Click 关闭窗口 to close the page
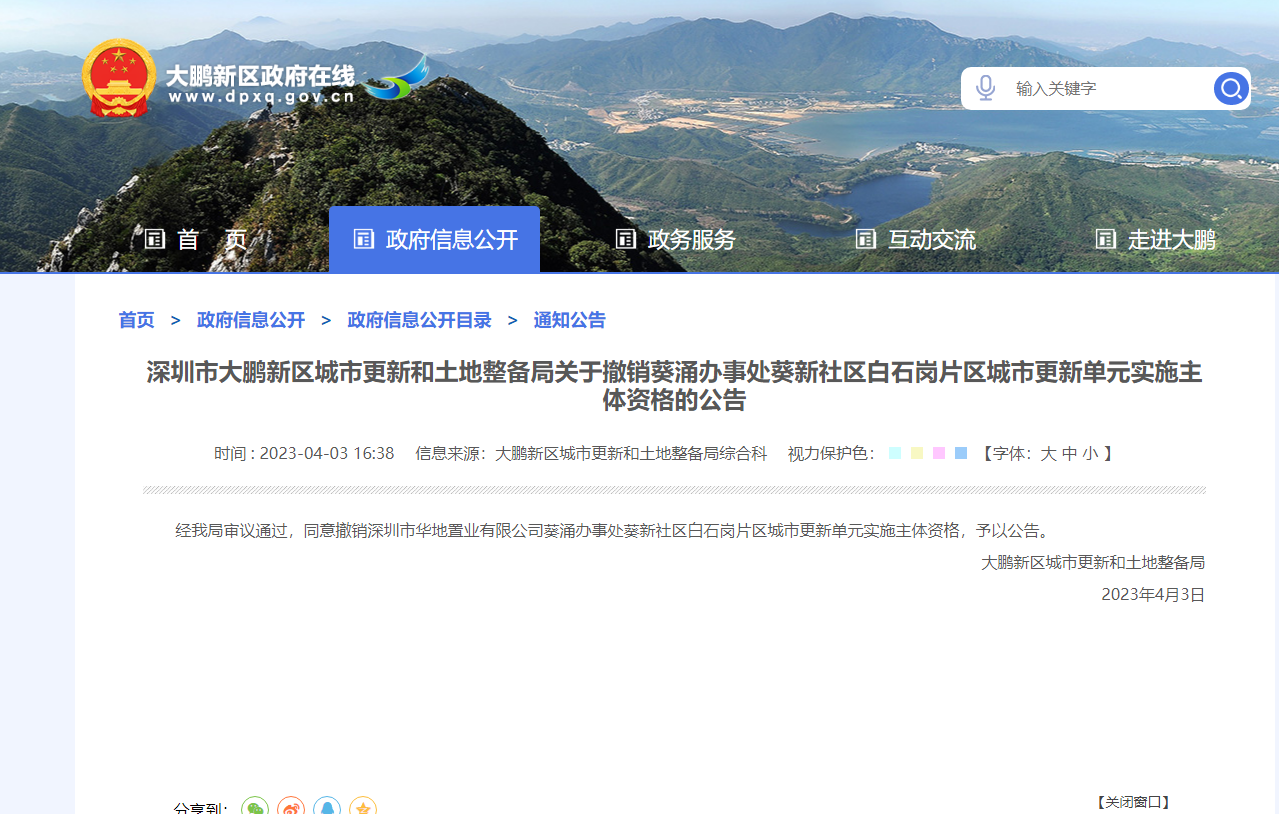The width and height of the screenshot is (1279, 814). pos(1133,802)
